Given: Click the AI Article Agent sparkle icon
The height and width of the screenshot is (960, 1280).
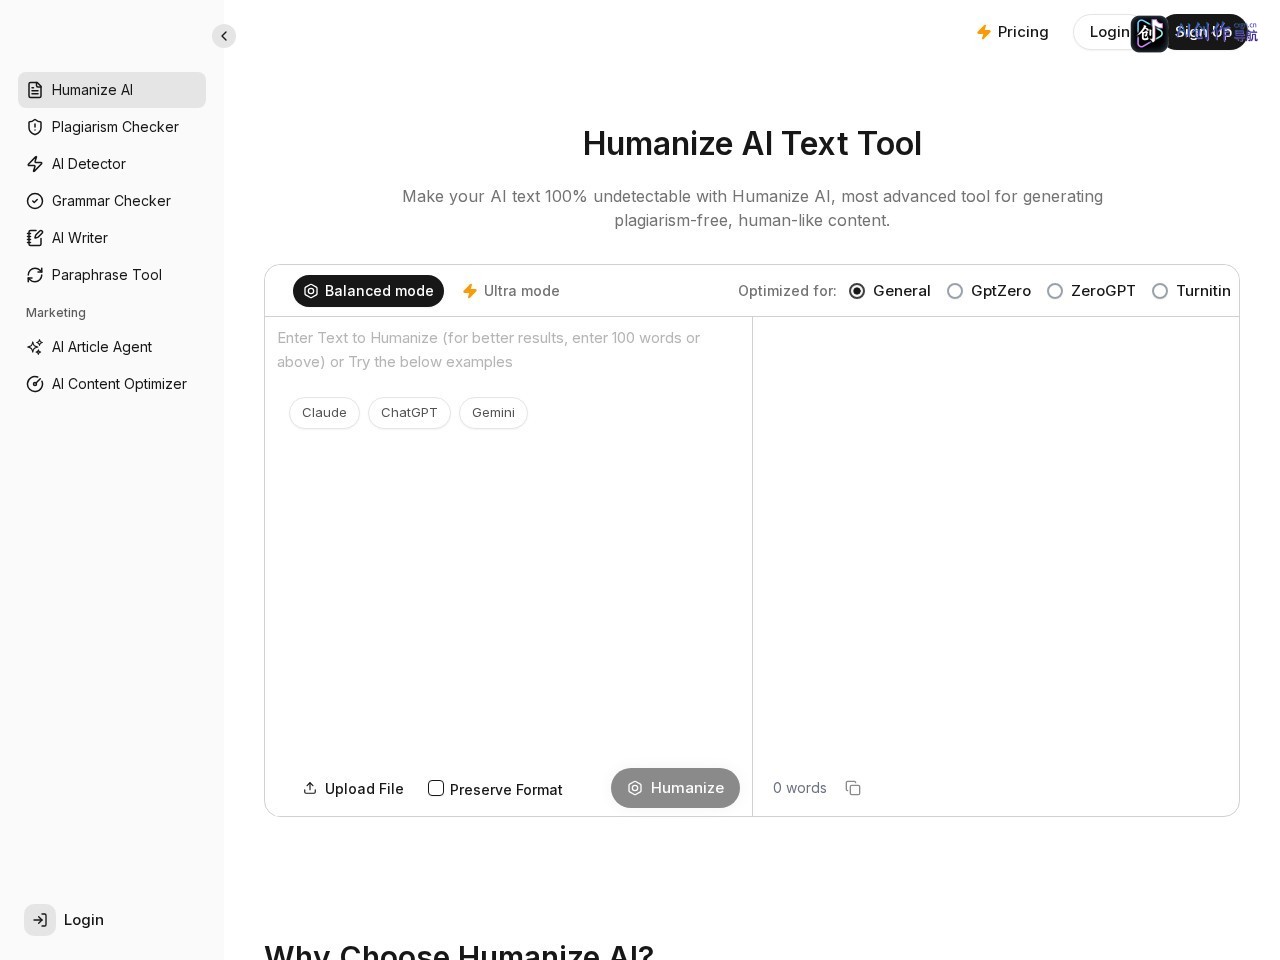Looking at the screenshot, I should (x=35, y=347).
